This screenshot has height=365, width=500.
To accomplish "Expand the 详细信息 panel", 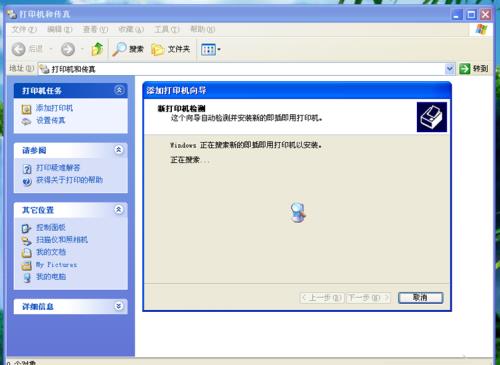I will coord(119,306).
